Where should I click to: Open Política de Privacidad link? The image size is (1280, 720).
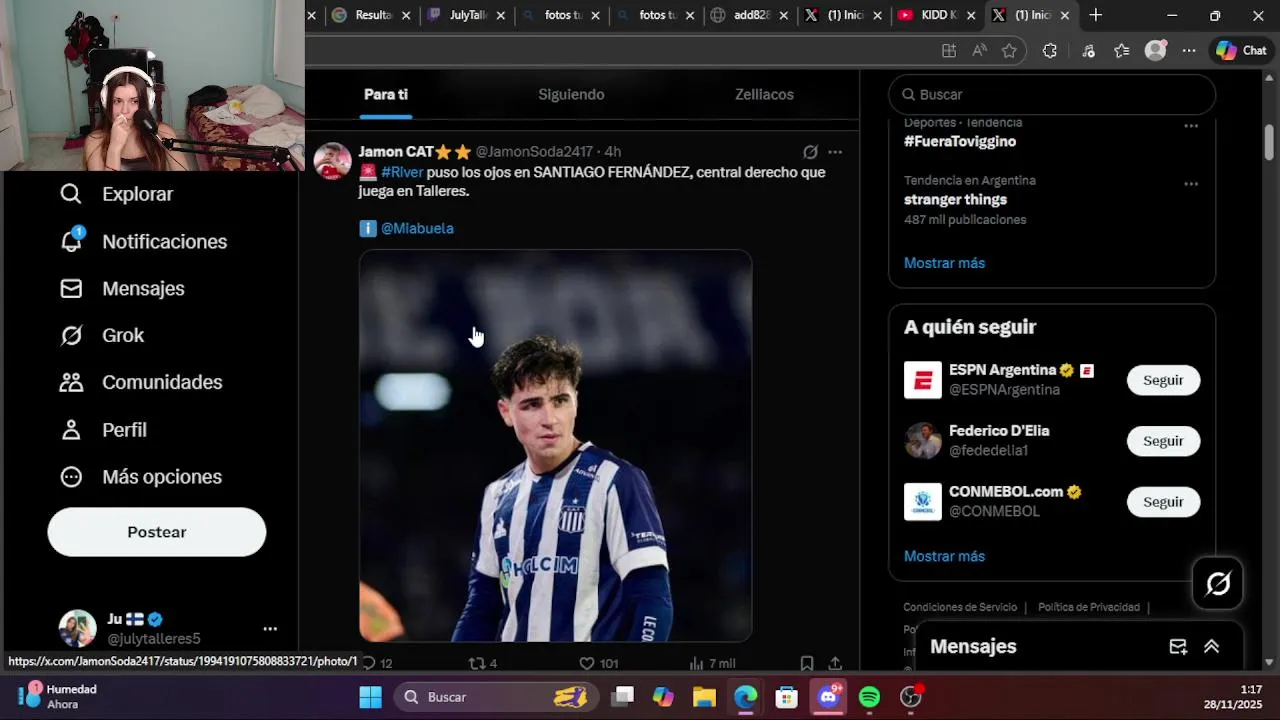[1089, 607]
